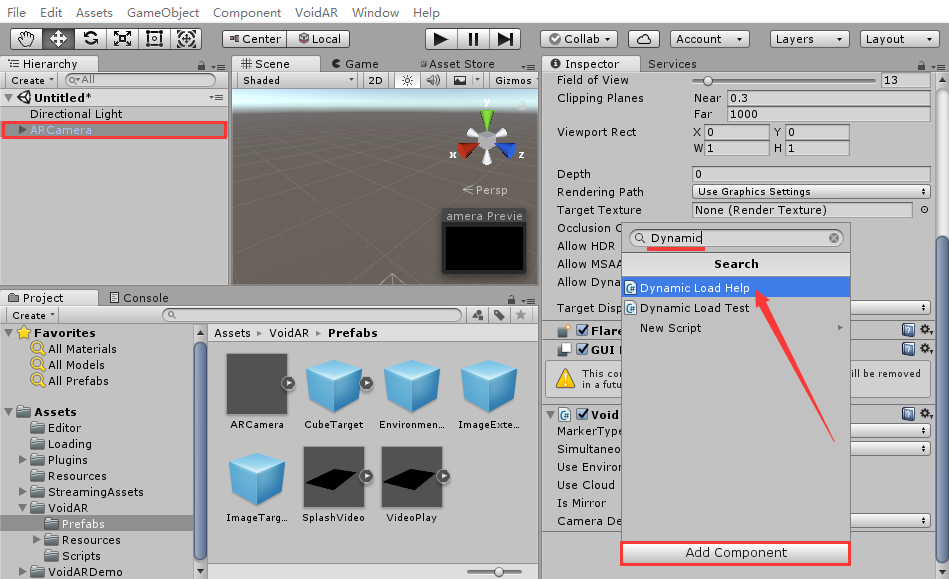949x579 pixels.
Task: Toggle the GUI Layer component checkbox
Action: 583,349
